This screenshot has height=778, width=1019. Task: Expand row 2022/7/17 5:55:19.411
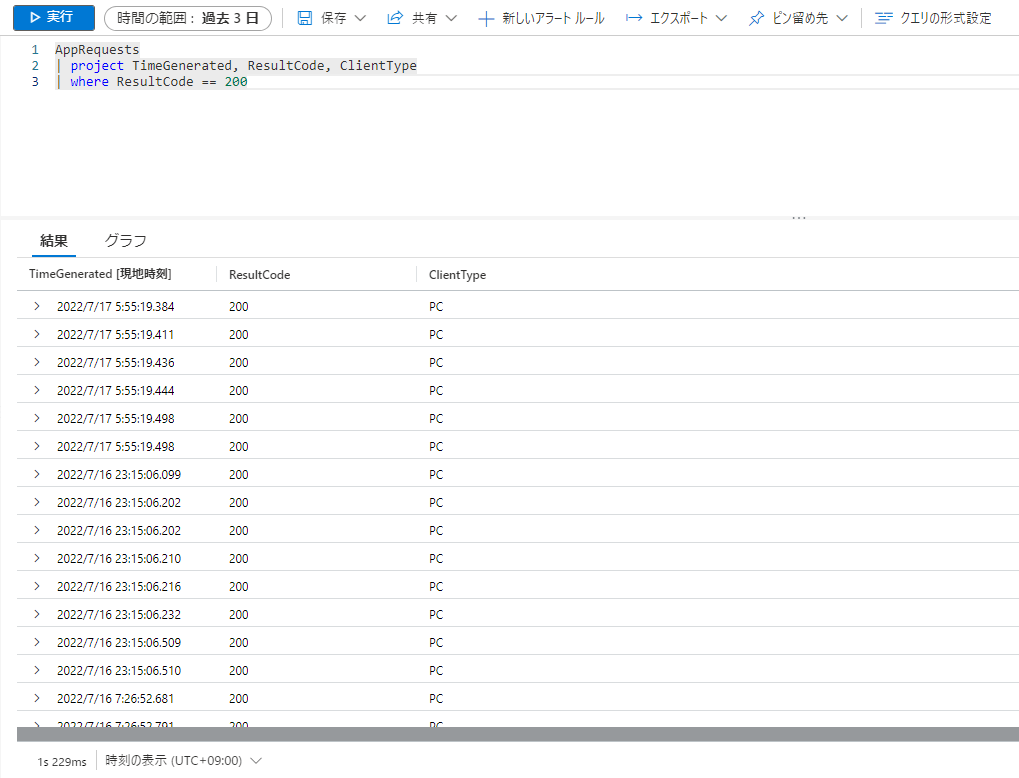[37, 334]
